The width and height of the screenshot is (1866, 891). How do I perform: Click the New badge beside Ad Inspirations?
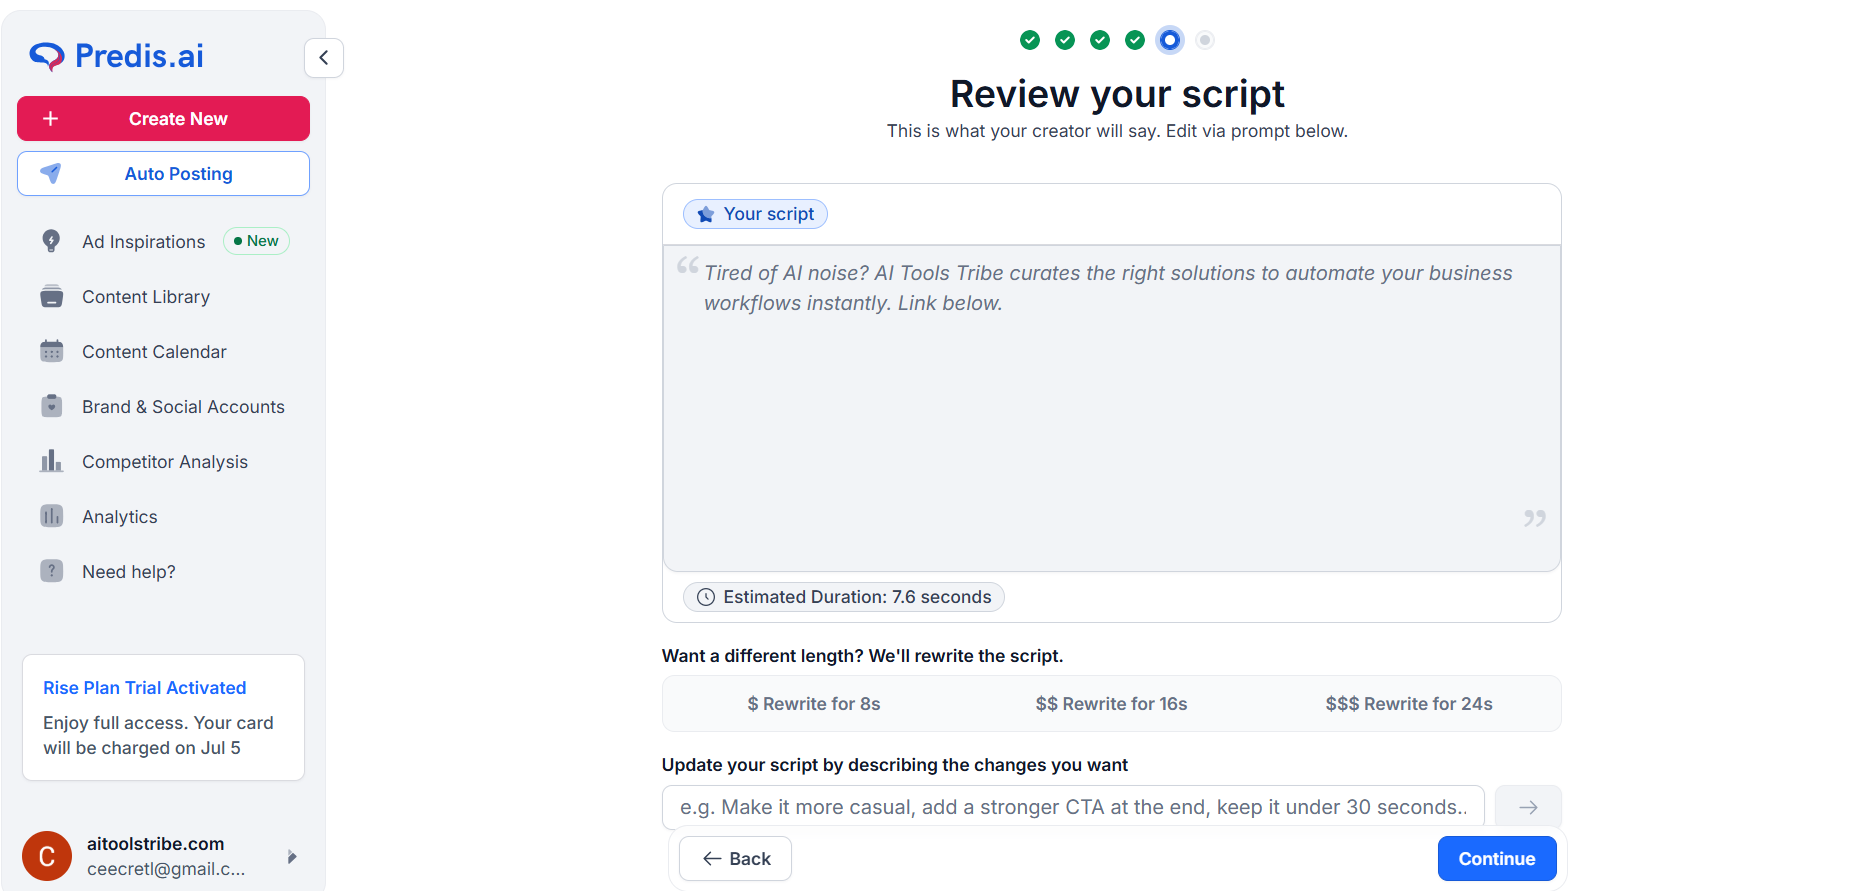tap(256, 241)
